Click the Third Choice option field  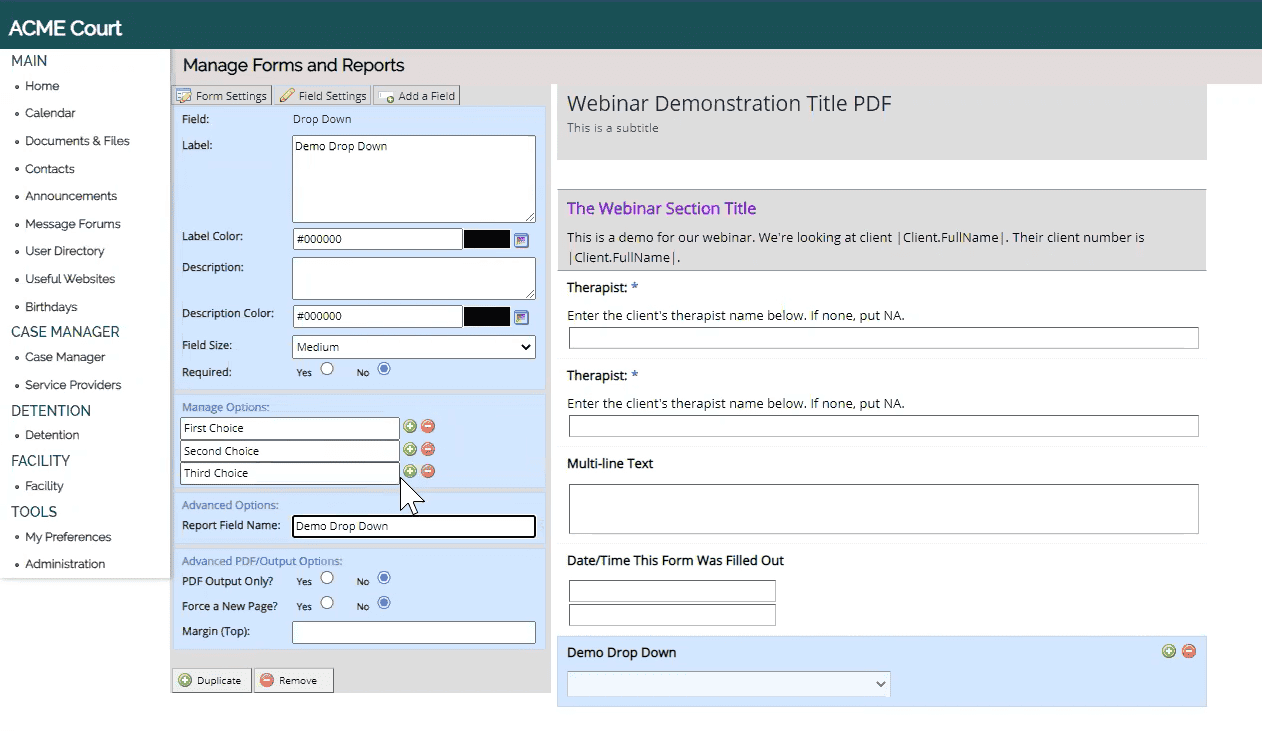click(290, 473)
